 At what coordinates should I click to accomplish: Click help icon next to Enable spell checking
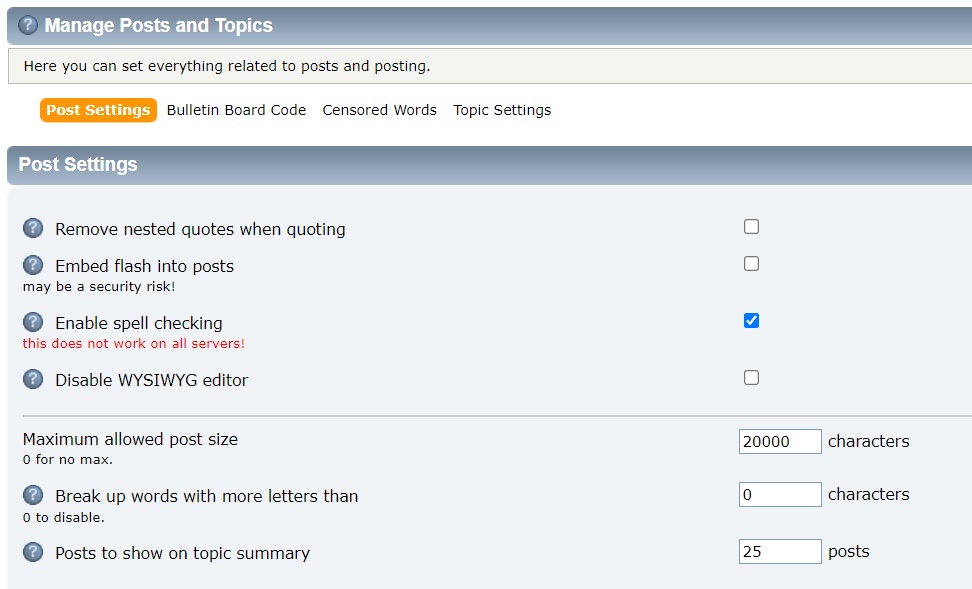click(x=33, y=322)
